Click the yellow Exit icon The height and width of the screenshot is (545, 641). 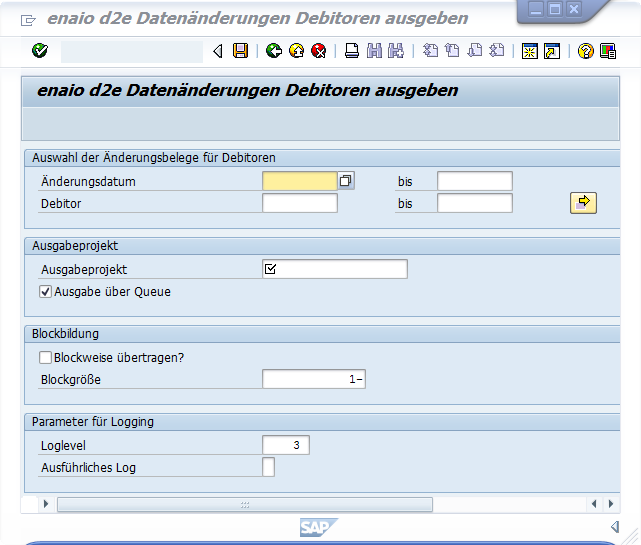click(296, 51)
